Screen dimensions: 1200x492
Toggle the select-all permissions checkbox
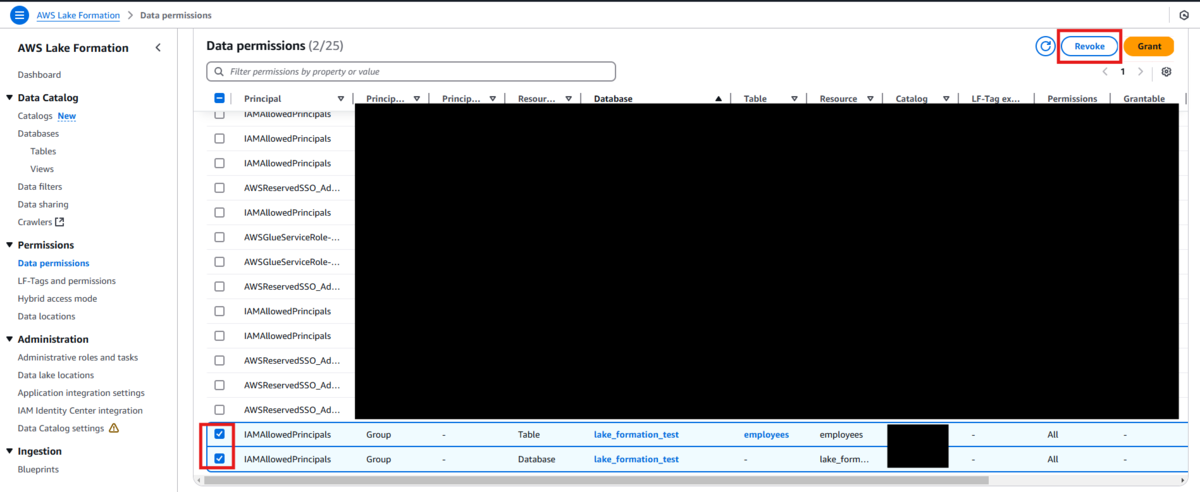(220, 98)
